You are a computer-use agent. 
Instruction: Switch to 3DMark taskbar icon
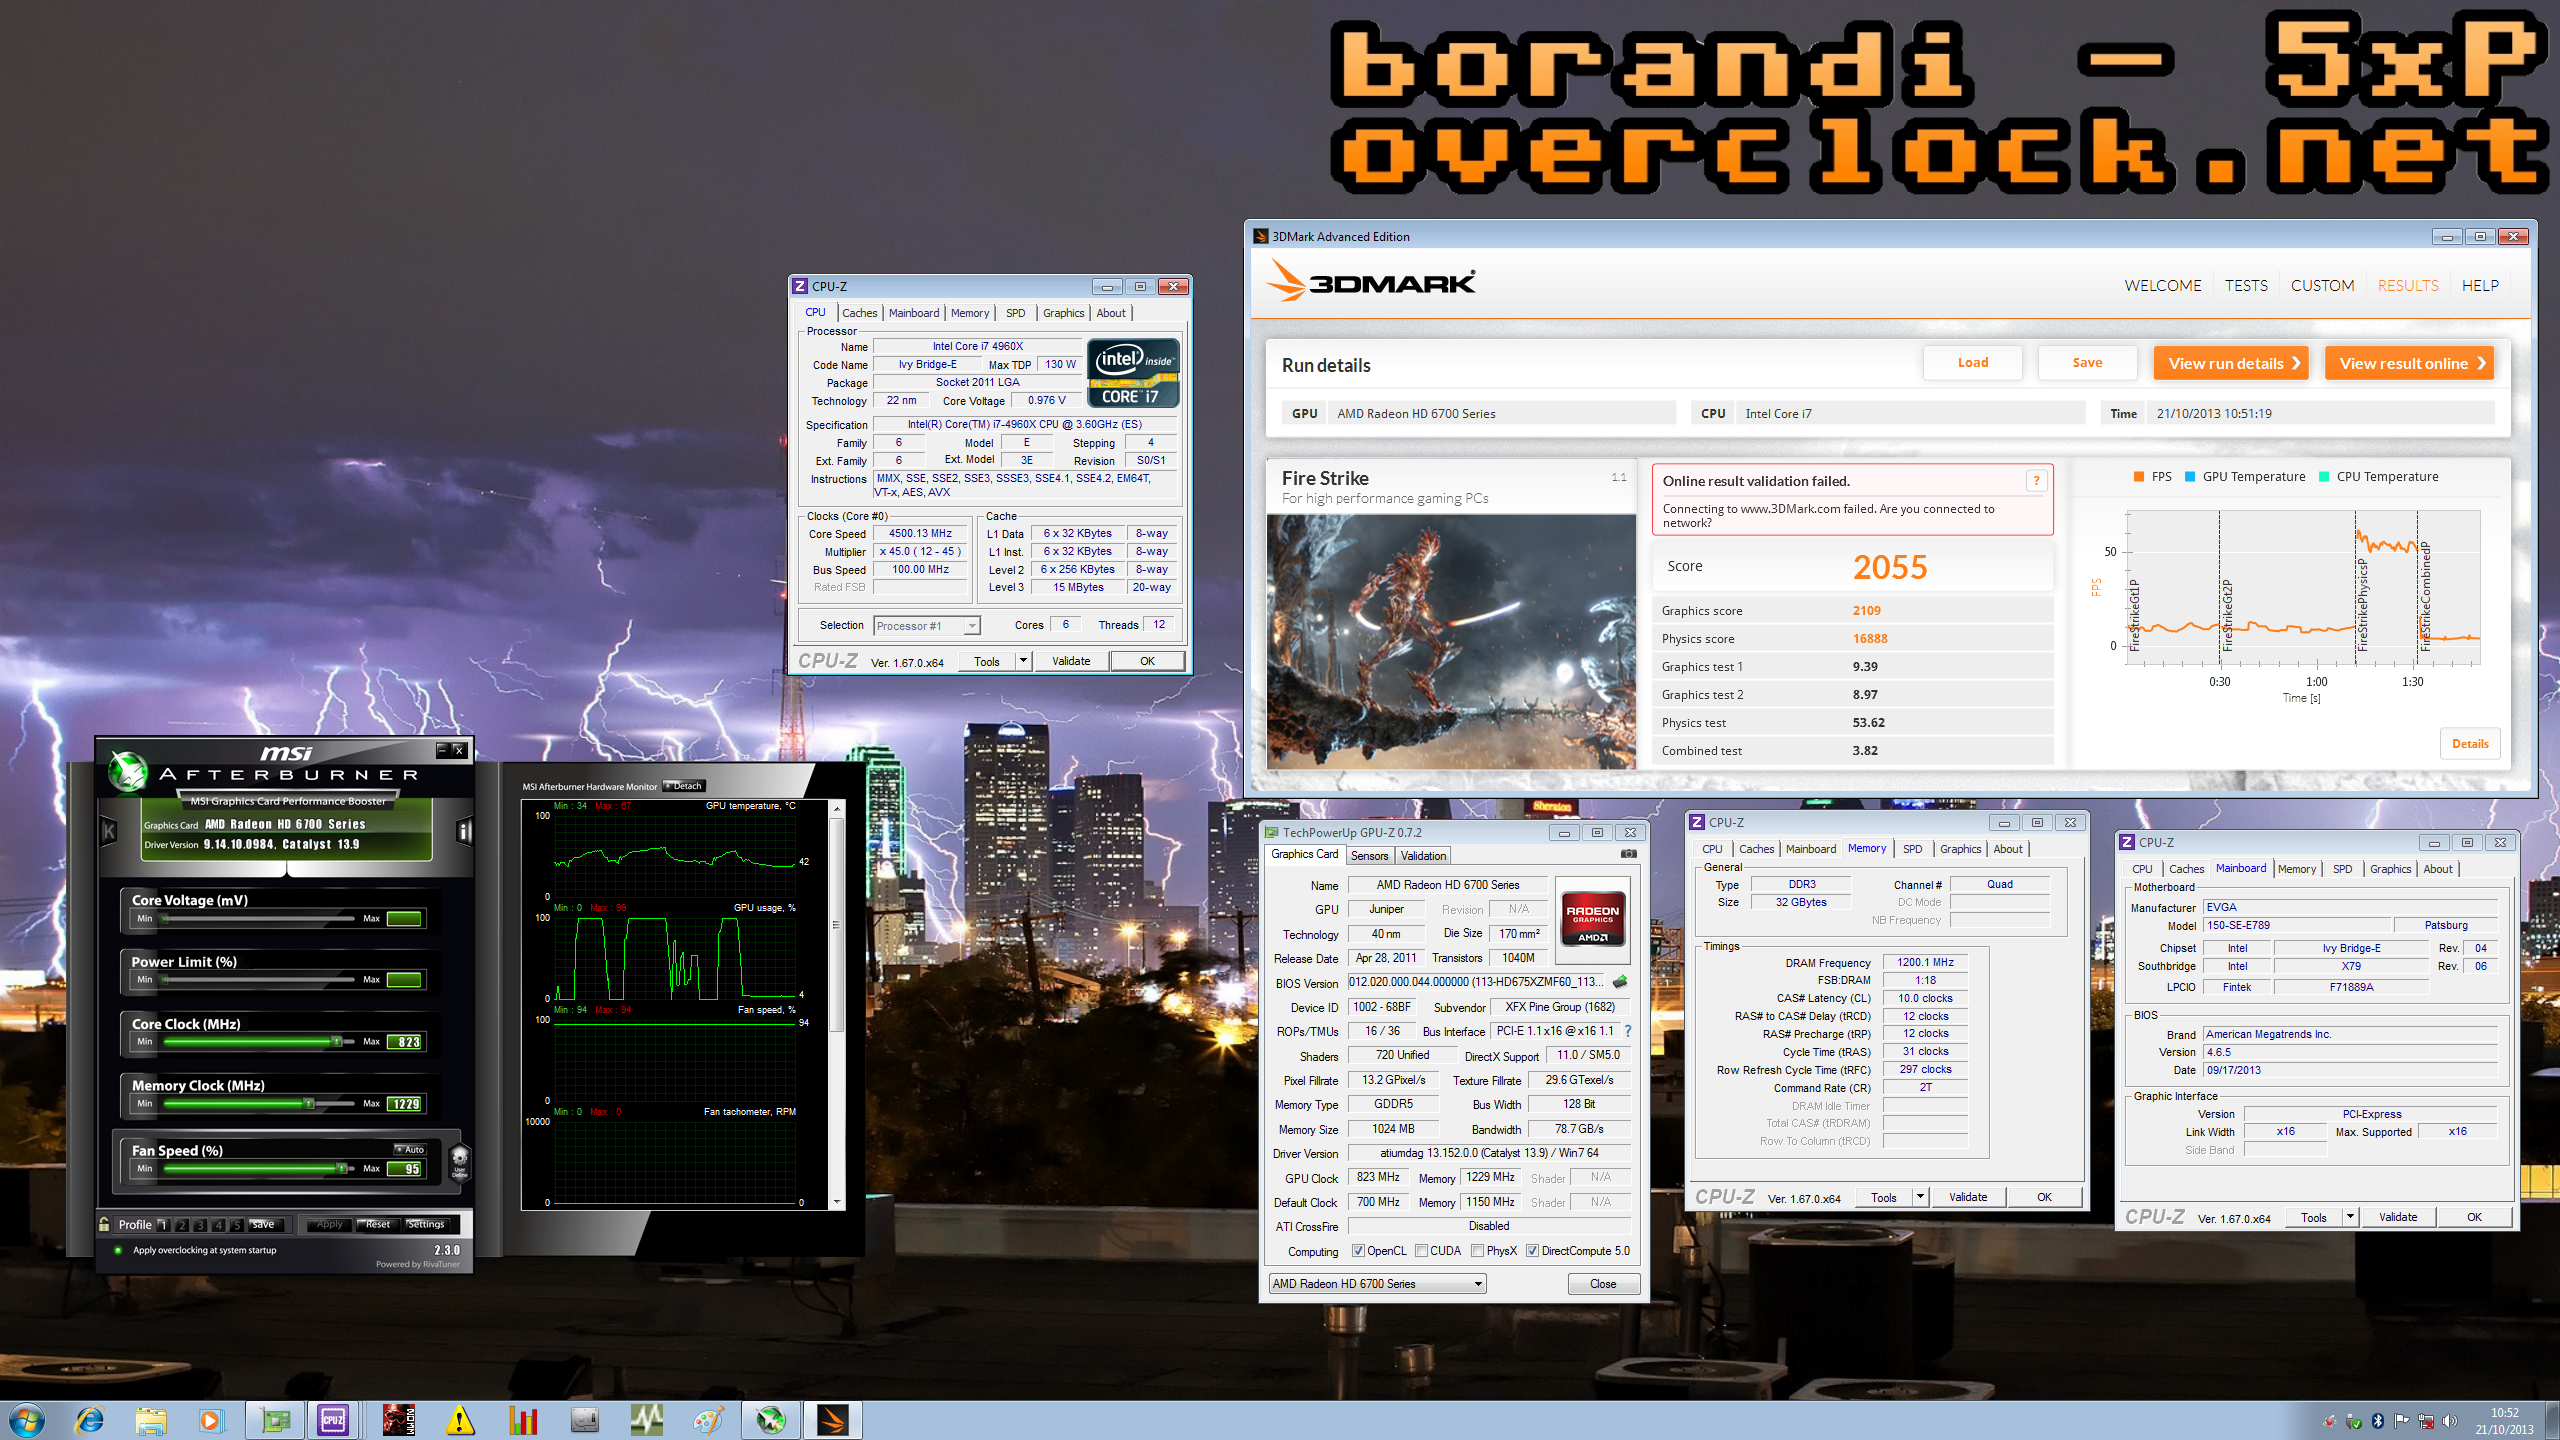[833, 1420]
